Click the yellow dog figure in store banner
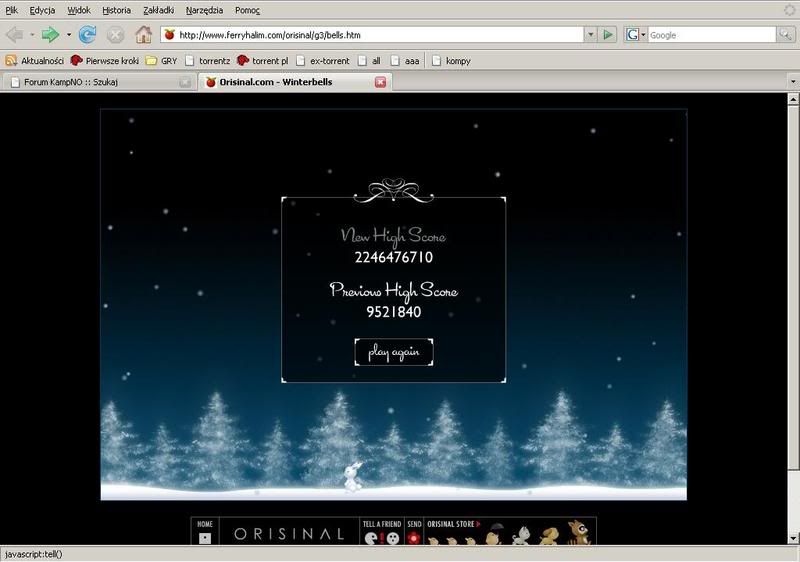 click(549, 537)
